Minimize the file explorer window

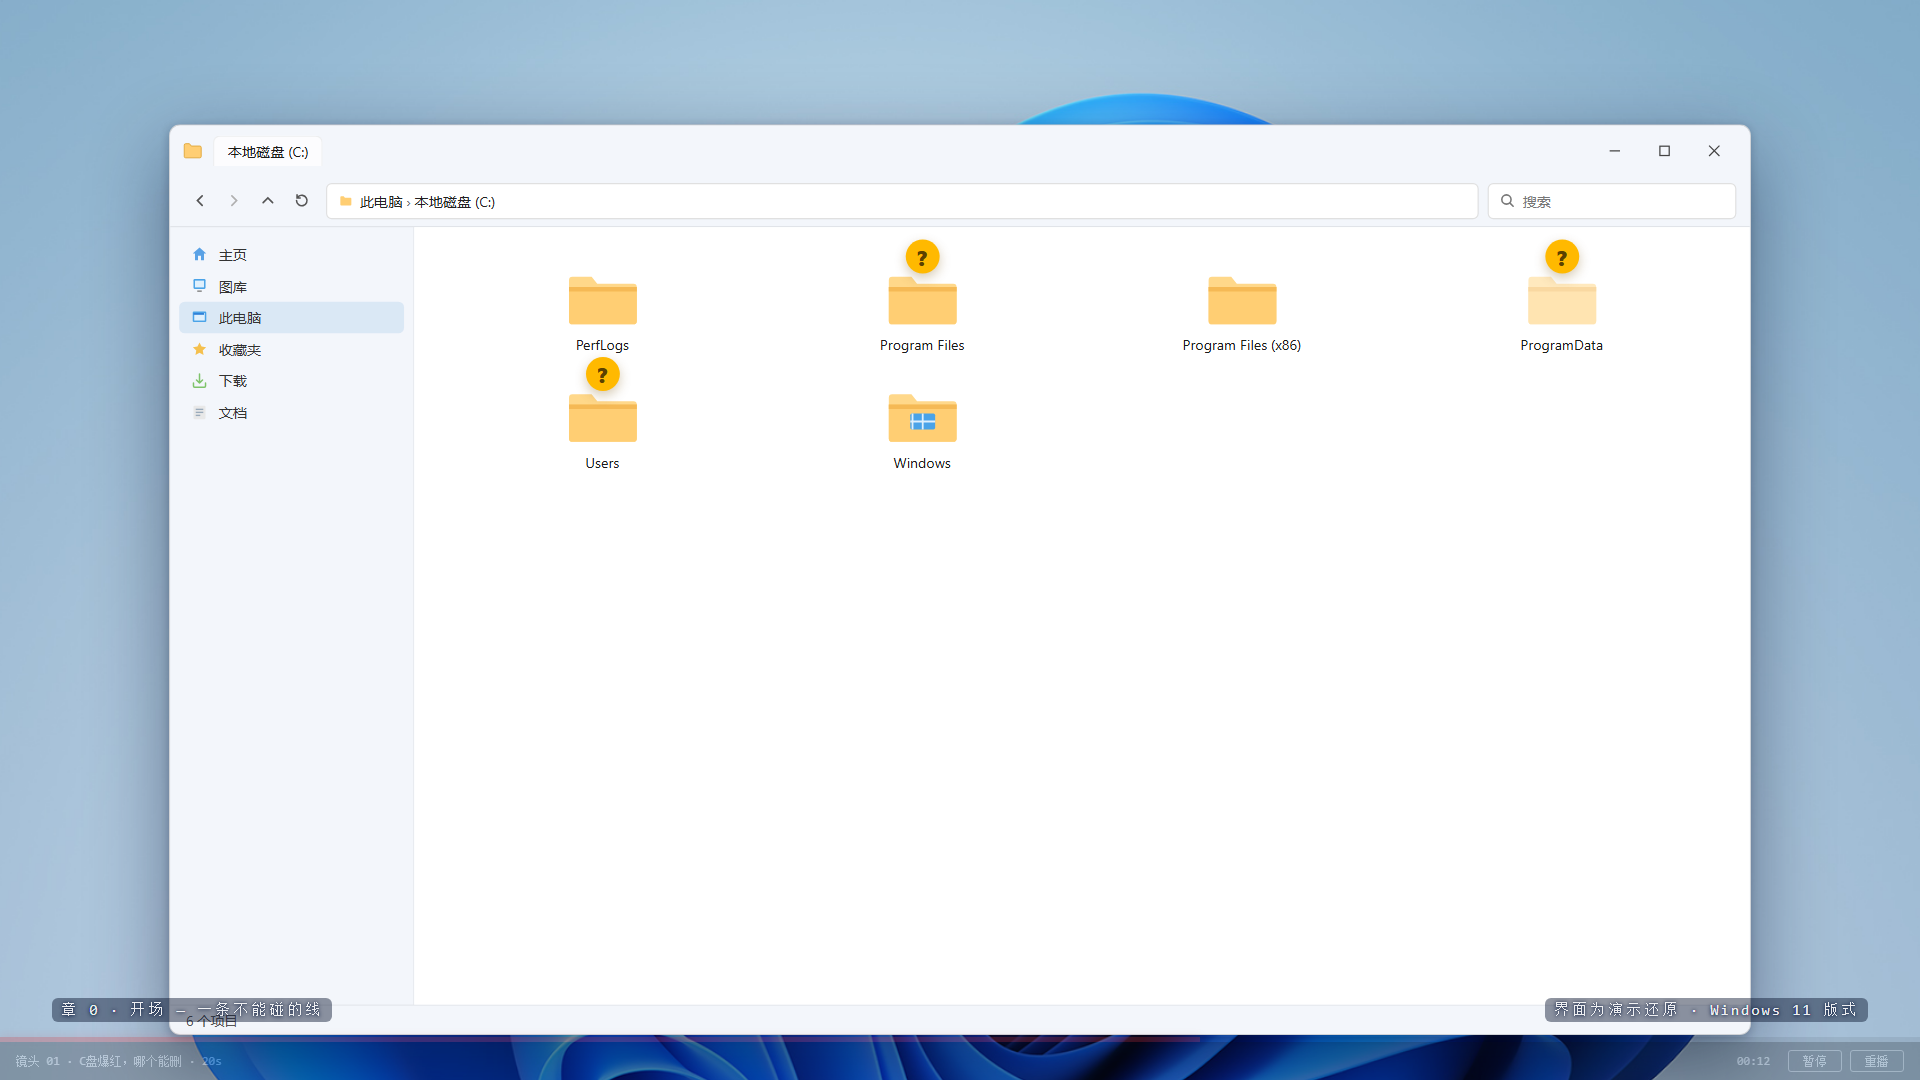pos(1614,151)
